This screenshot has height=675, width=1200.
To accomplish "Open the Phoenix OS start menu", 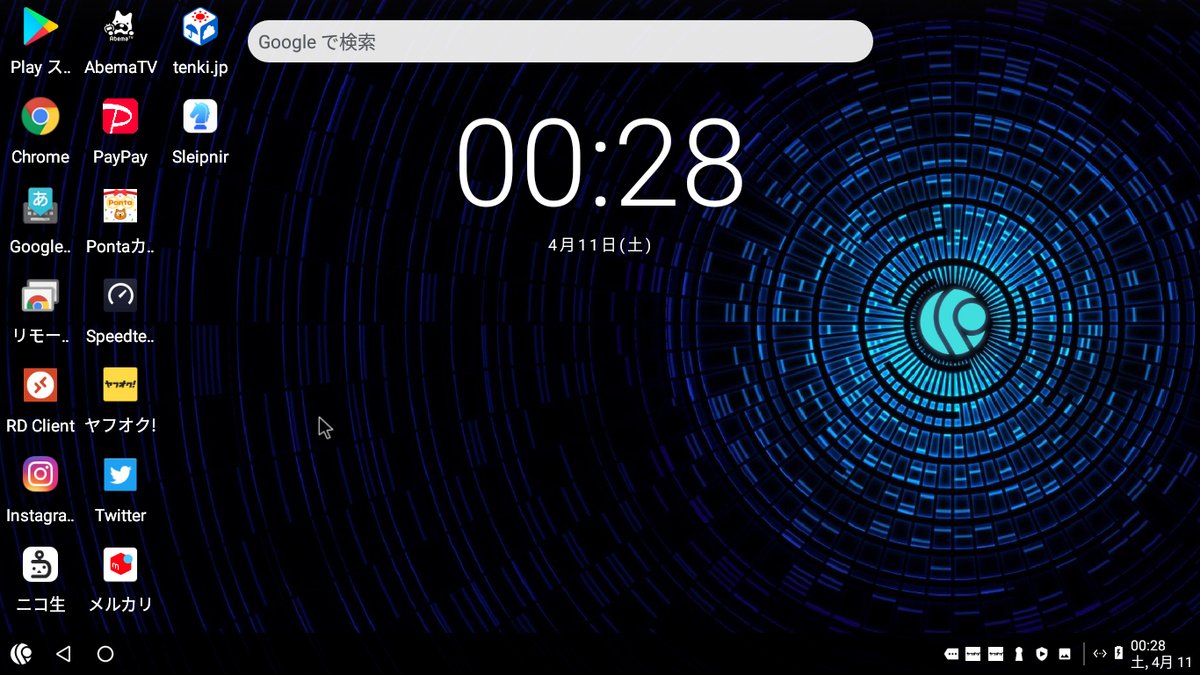I will [x=21, y=654].
